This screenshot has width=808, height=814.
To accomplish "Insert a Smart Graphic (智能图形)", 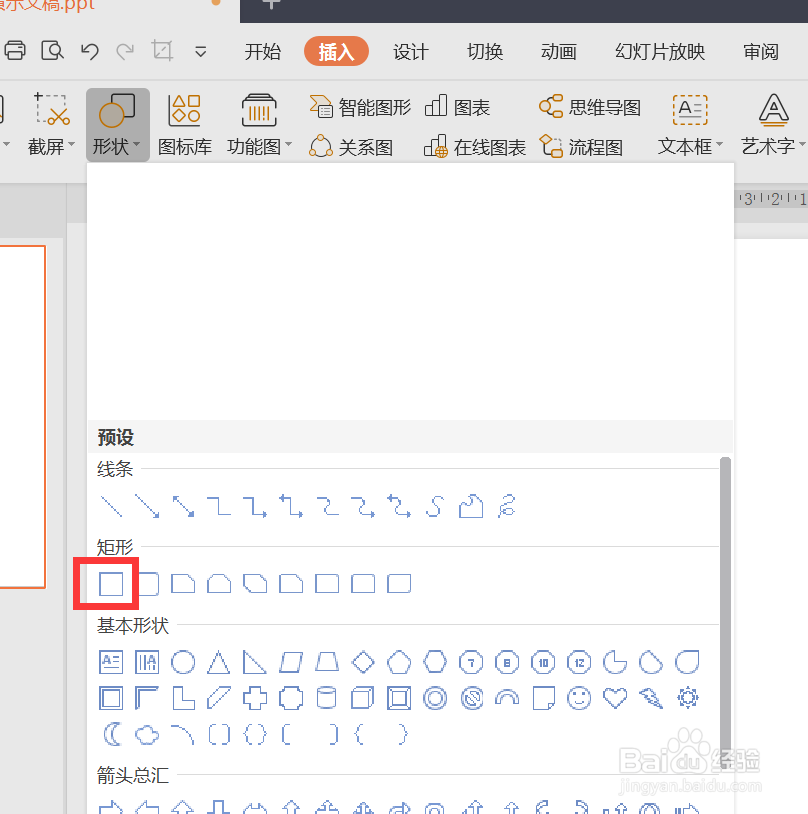I will pyautogui.click(x=360, y=107).
